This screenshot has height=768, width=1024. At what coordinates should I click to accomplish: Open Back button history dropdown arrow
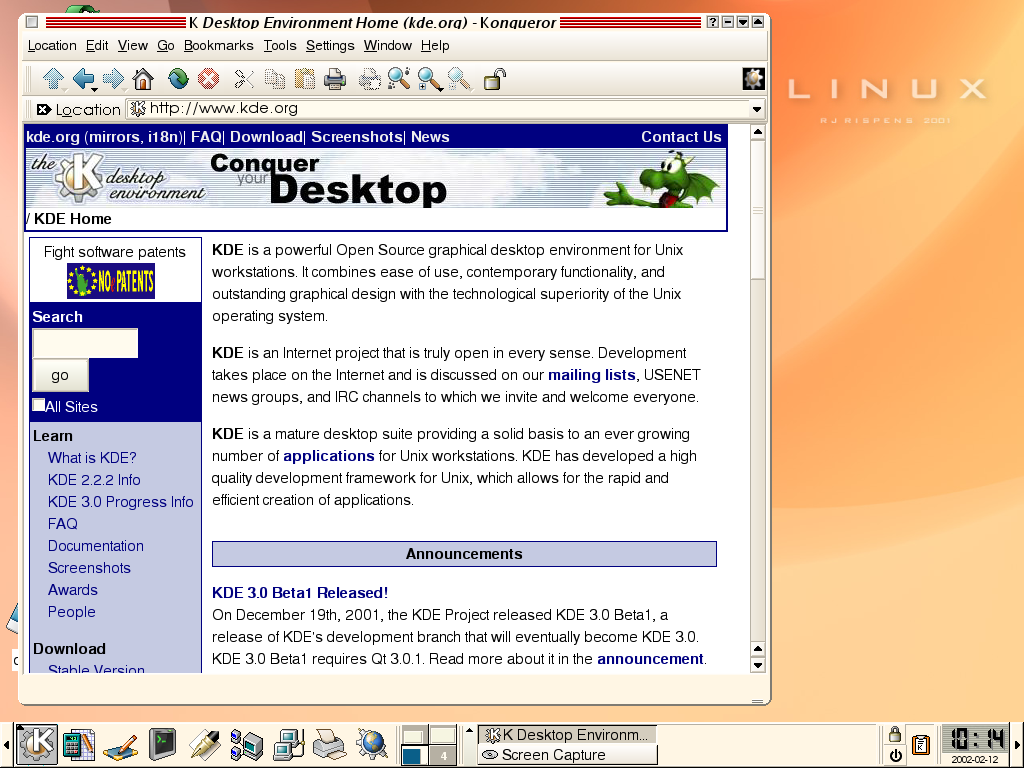(x=95, y=88)
